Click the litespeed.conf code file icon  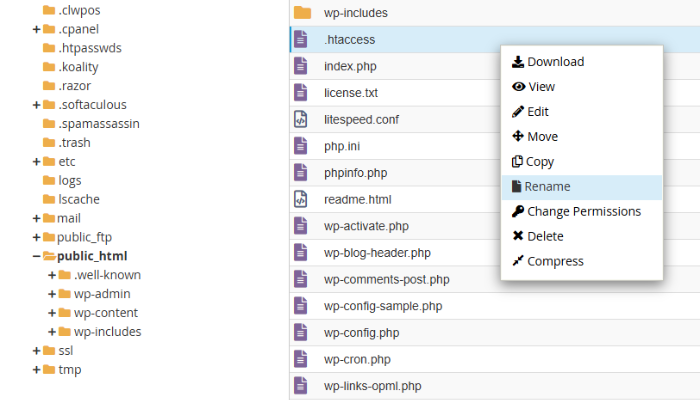300,119
